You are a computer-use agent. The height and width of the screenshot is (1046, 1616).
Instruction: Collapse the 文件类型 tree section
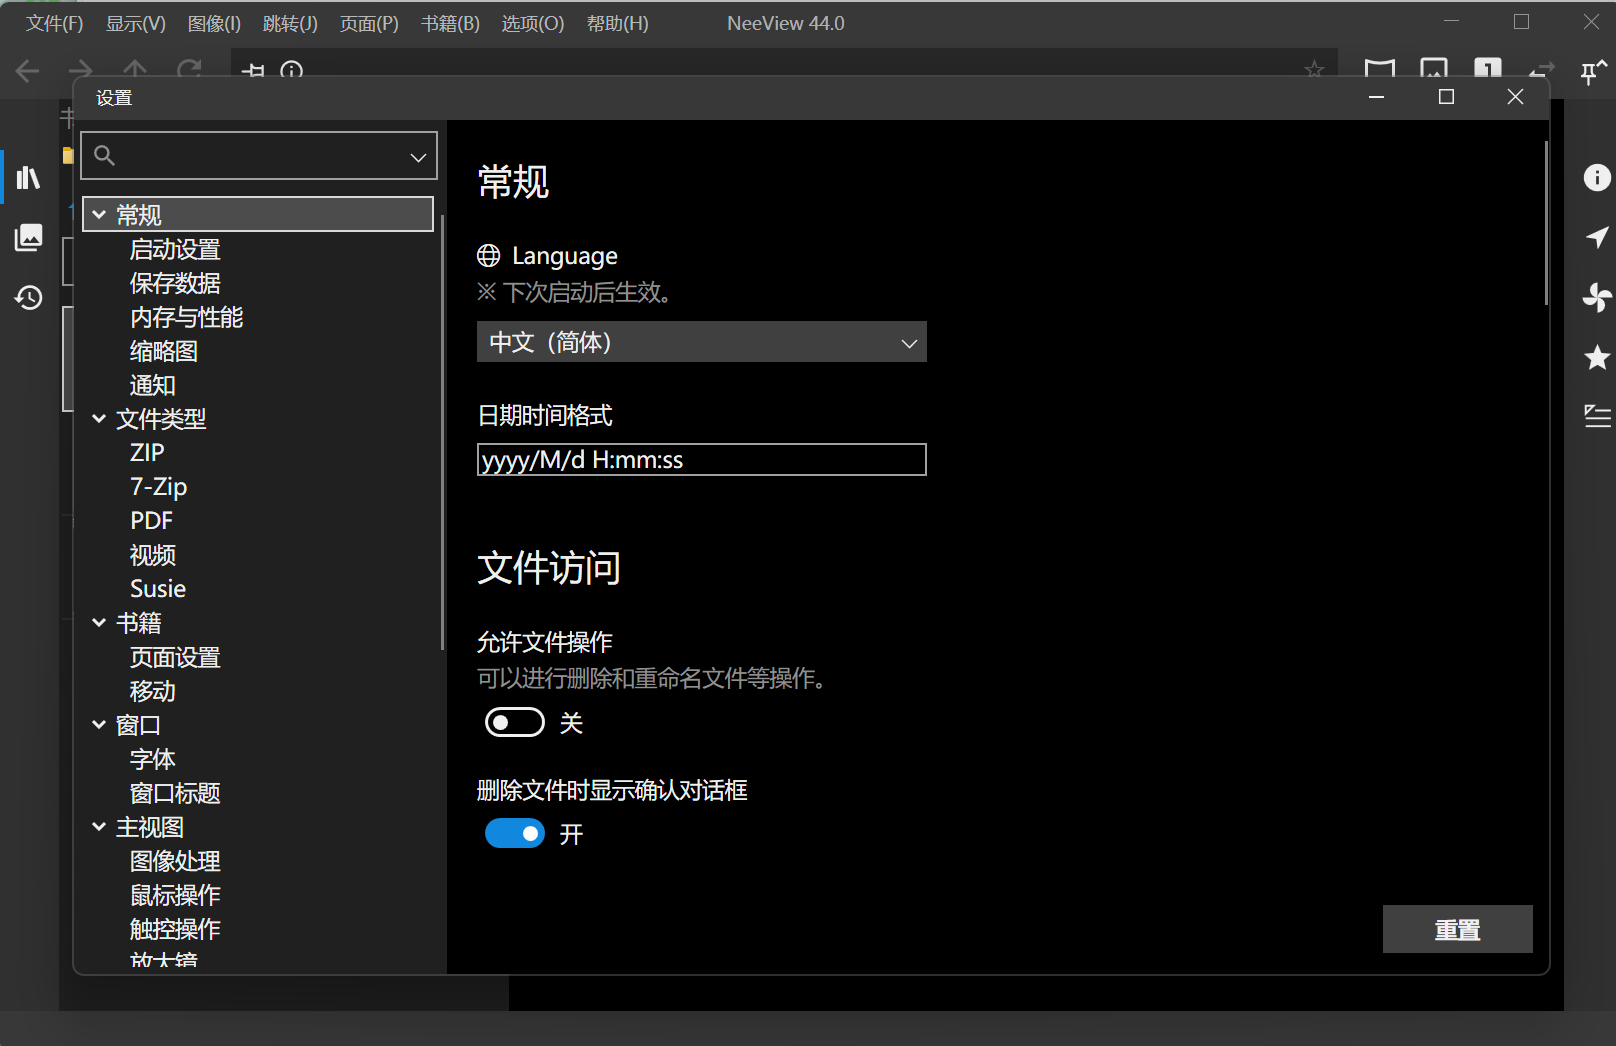pyautogui.click(x=99, y=419)
